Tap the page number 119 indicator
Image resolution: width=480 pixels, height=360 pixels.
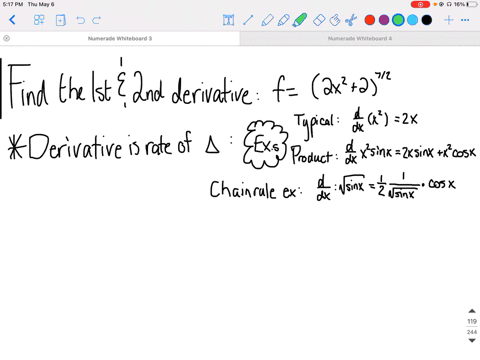click(472, 321)
